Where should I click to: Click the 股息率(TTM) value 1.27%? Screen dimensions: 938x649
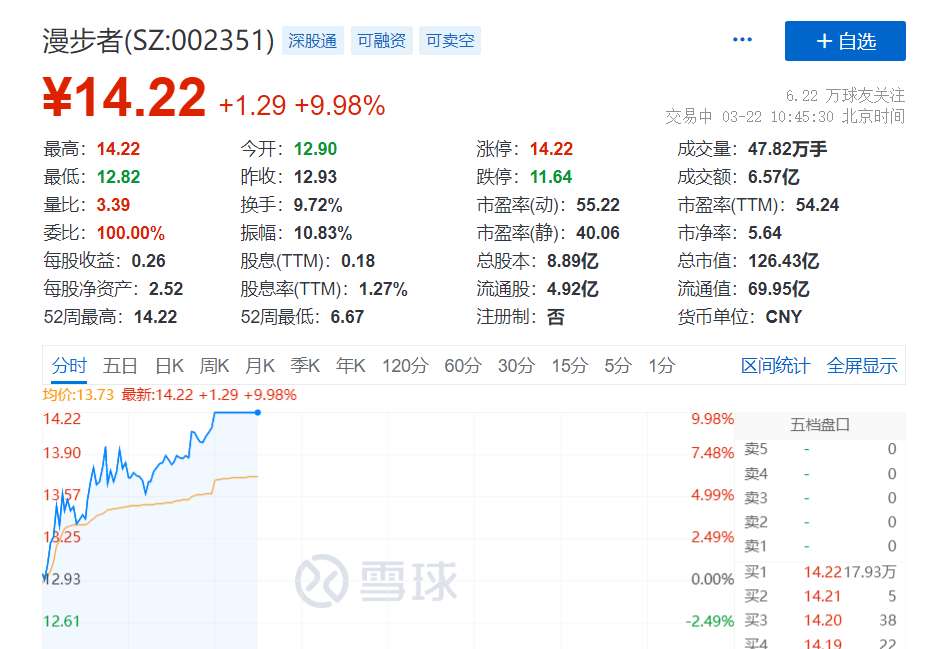coord(383,289)
